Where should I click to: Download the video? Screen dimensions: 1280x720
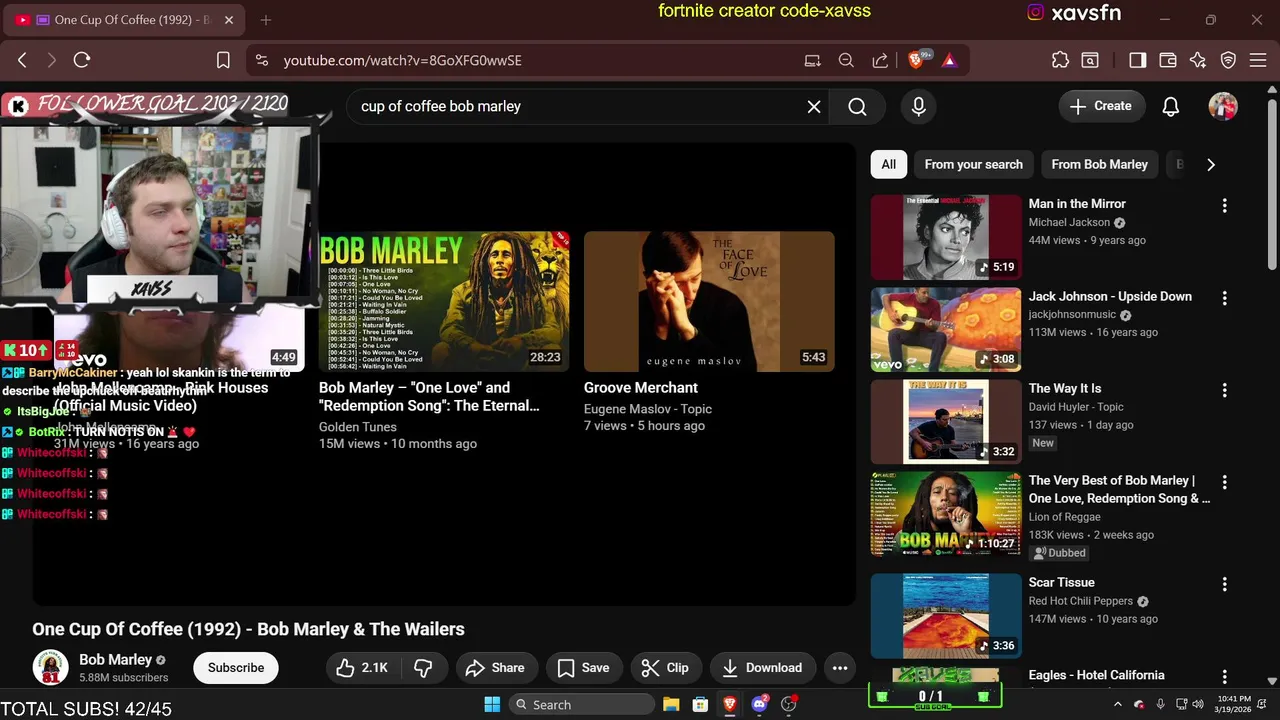(762, 668)
